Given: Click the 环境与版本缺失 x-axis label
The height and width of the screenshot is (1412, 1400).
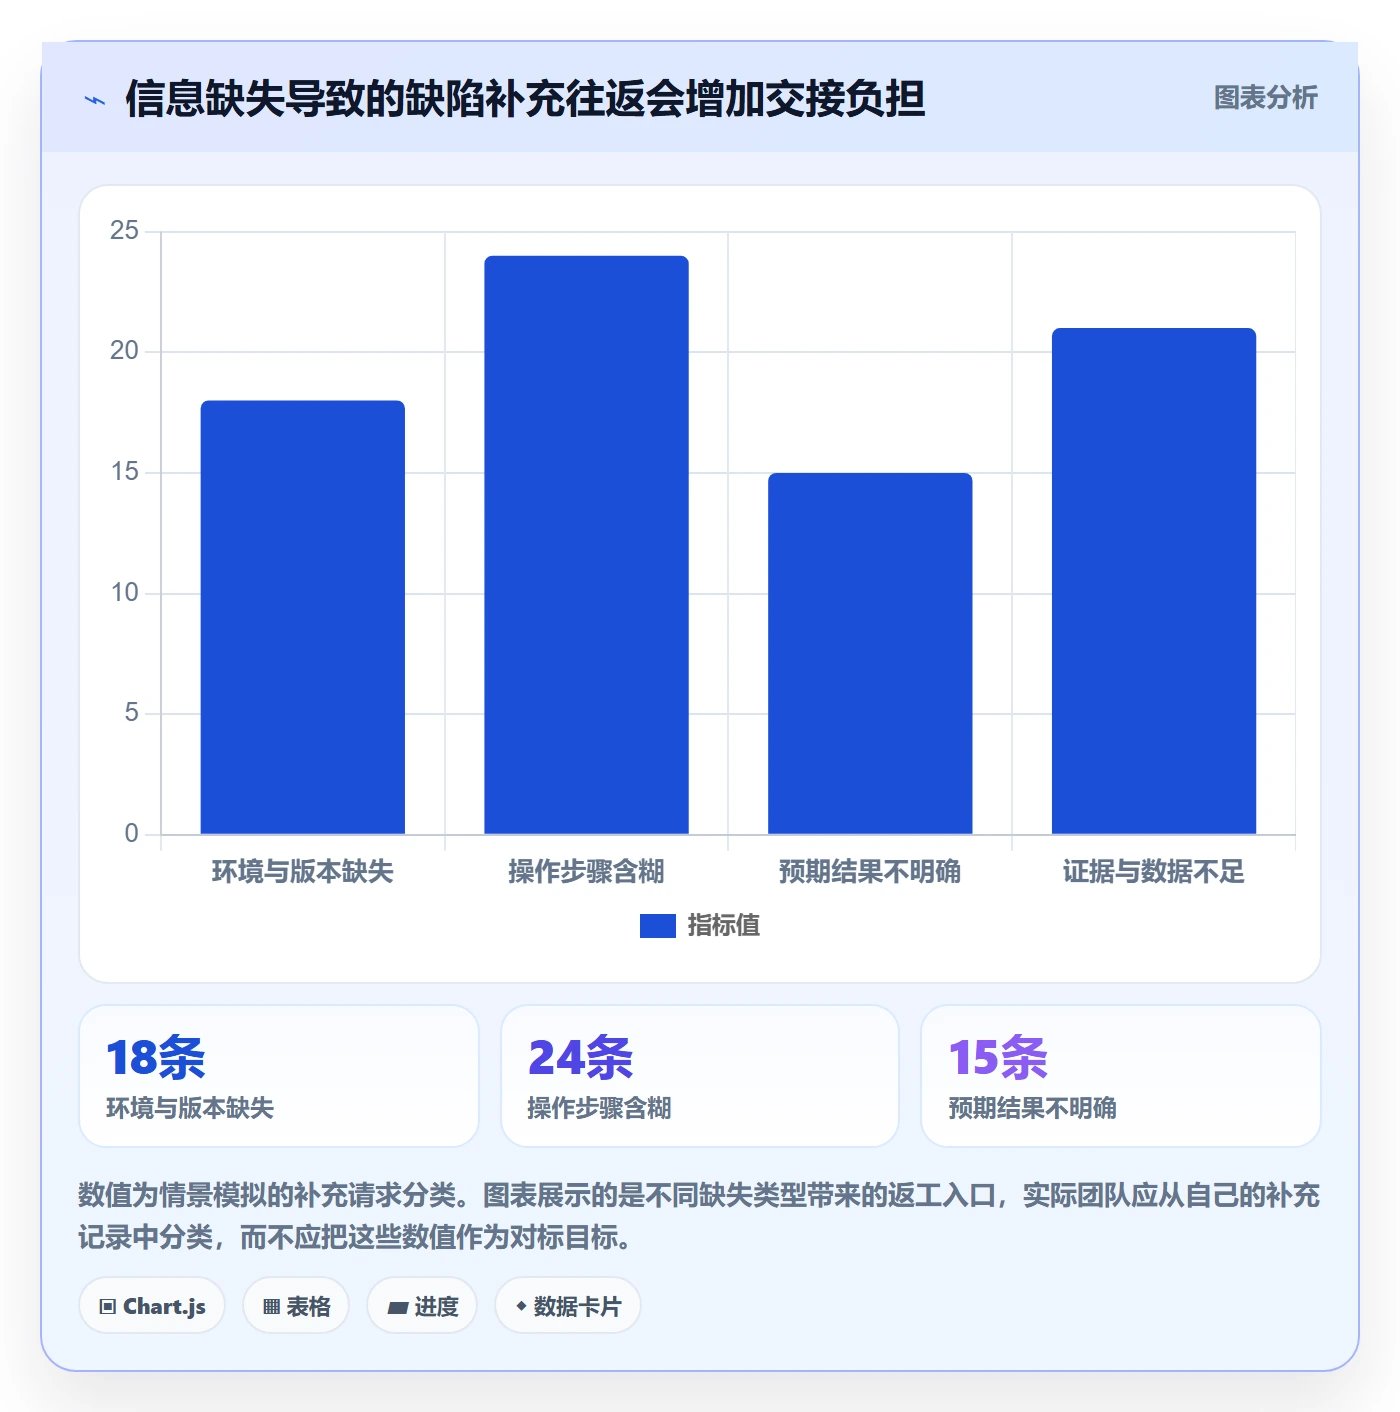Looking at the screenshot, I should (x=303, y=872).
